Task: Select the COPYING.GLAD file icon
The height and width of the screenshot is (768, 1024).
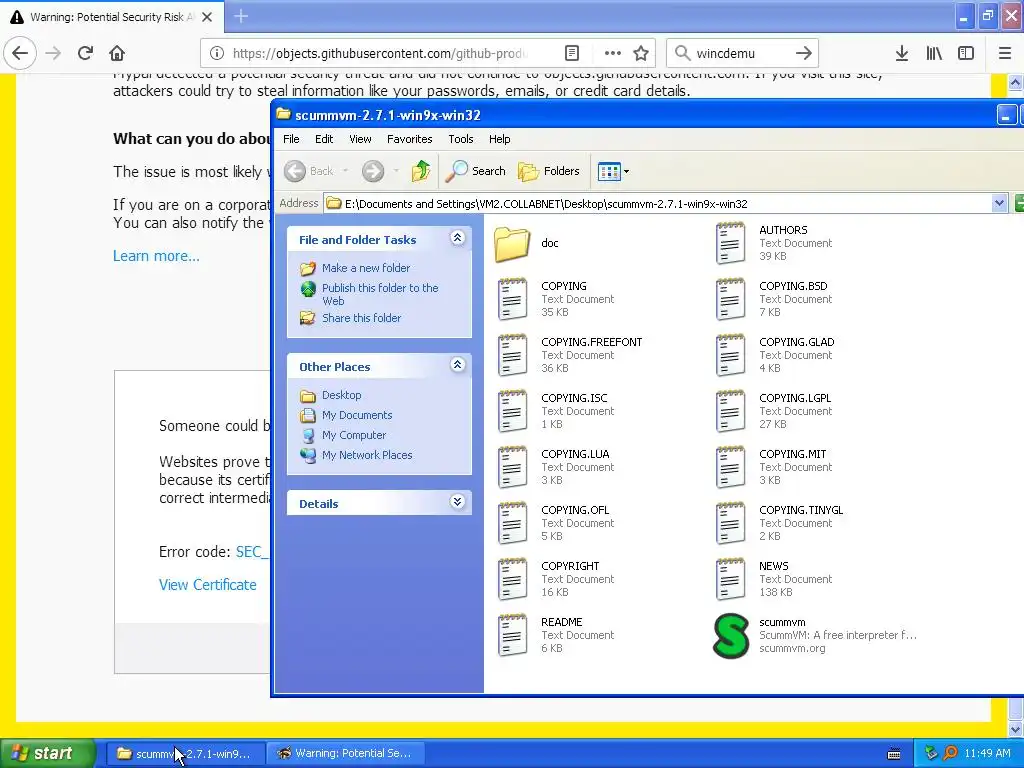Action: point(730,355)
